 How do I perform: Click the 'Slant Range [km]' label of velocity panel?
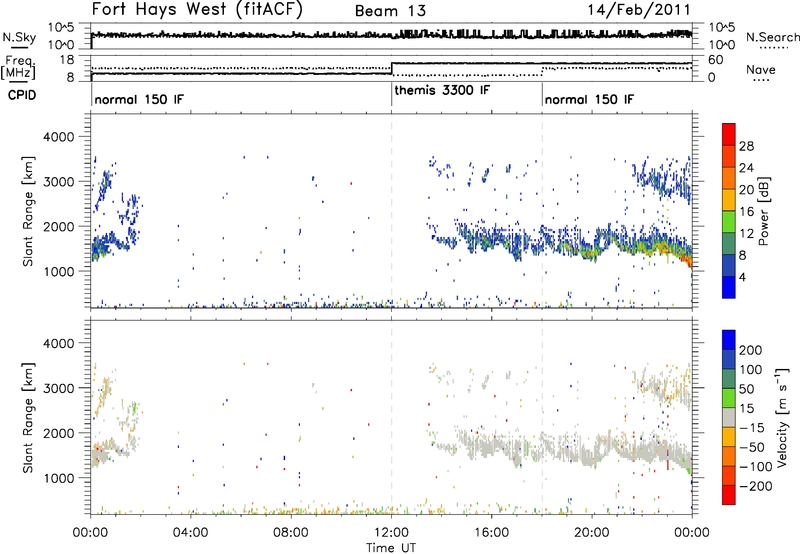click(28, 417)
